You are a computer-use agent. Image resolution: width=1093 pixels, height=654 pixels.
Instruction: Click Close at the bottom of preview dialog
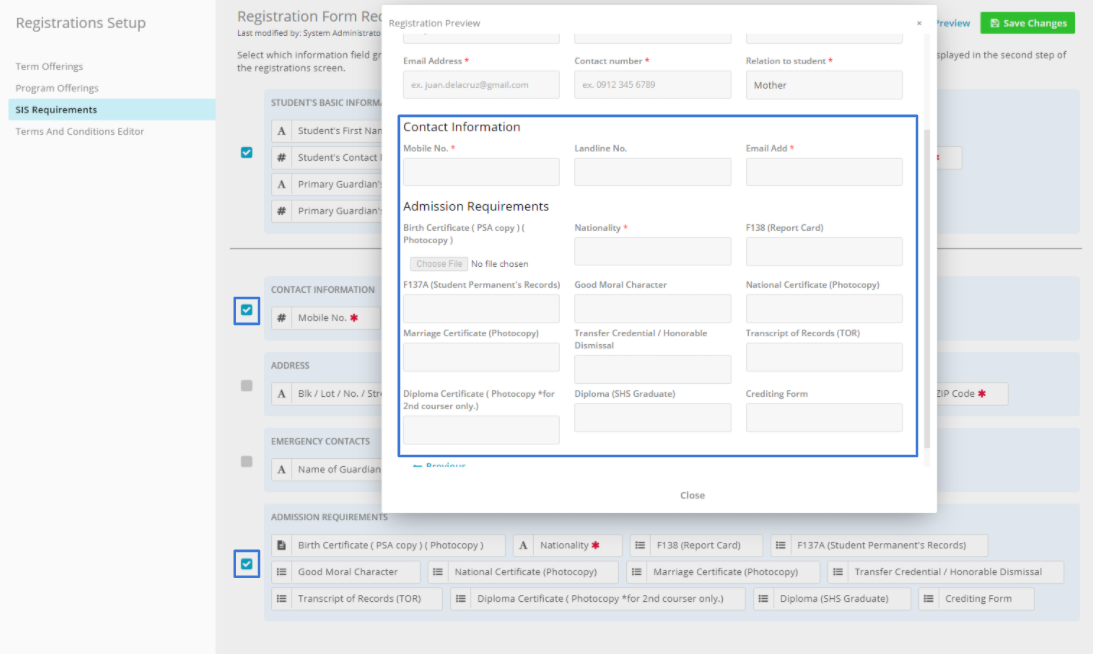(x=692, y=495)
